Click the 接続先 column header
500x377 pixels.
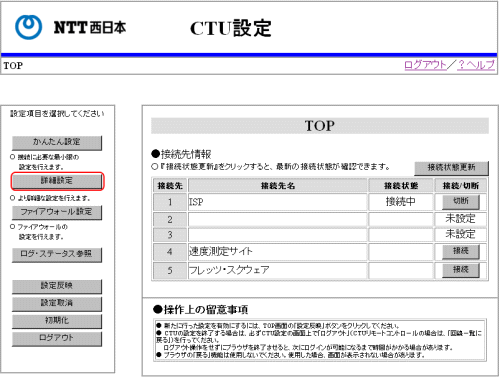coord(170,185)
